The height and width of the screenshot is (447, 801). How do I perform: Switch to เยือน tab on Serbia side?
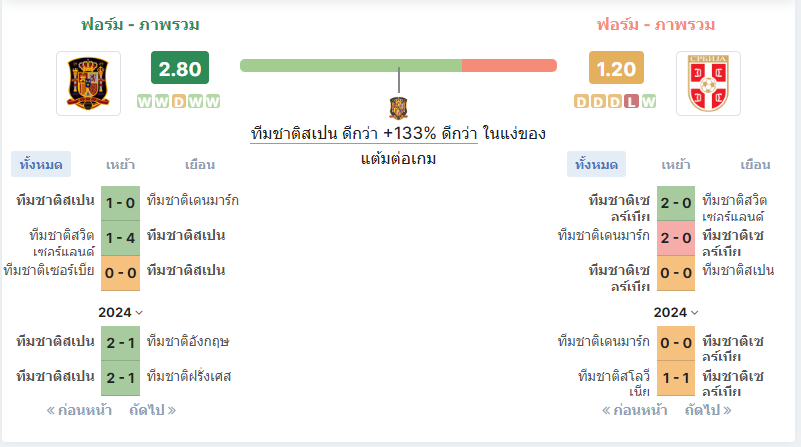[x=755, y=164]
